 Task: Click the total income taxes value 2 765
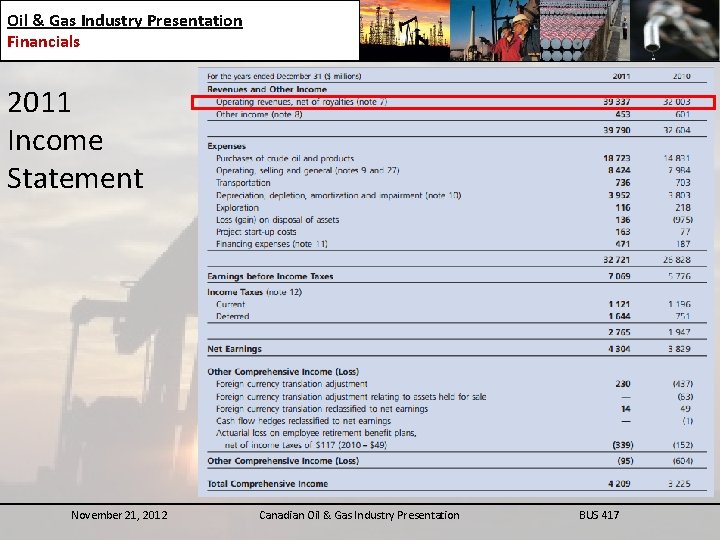[619, 332]
